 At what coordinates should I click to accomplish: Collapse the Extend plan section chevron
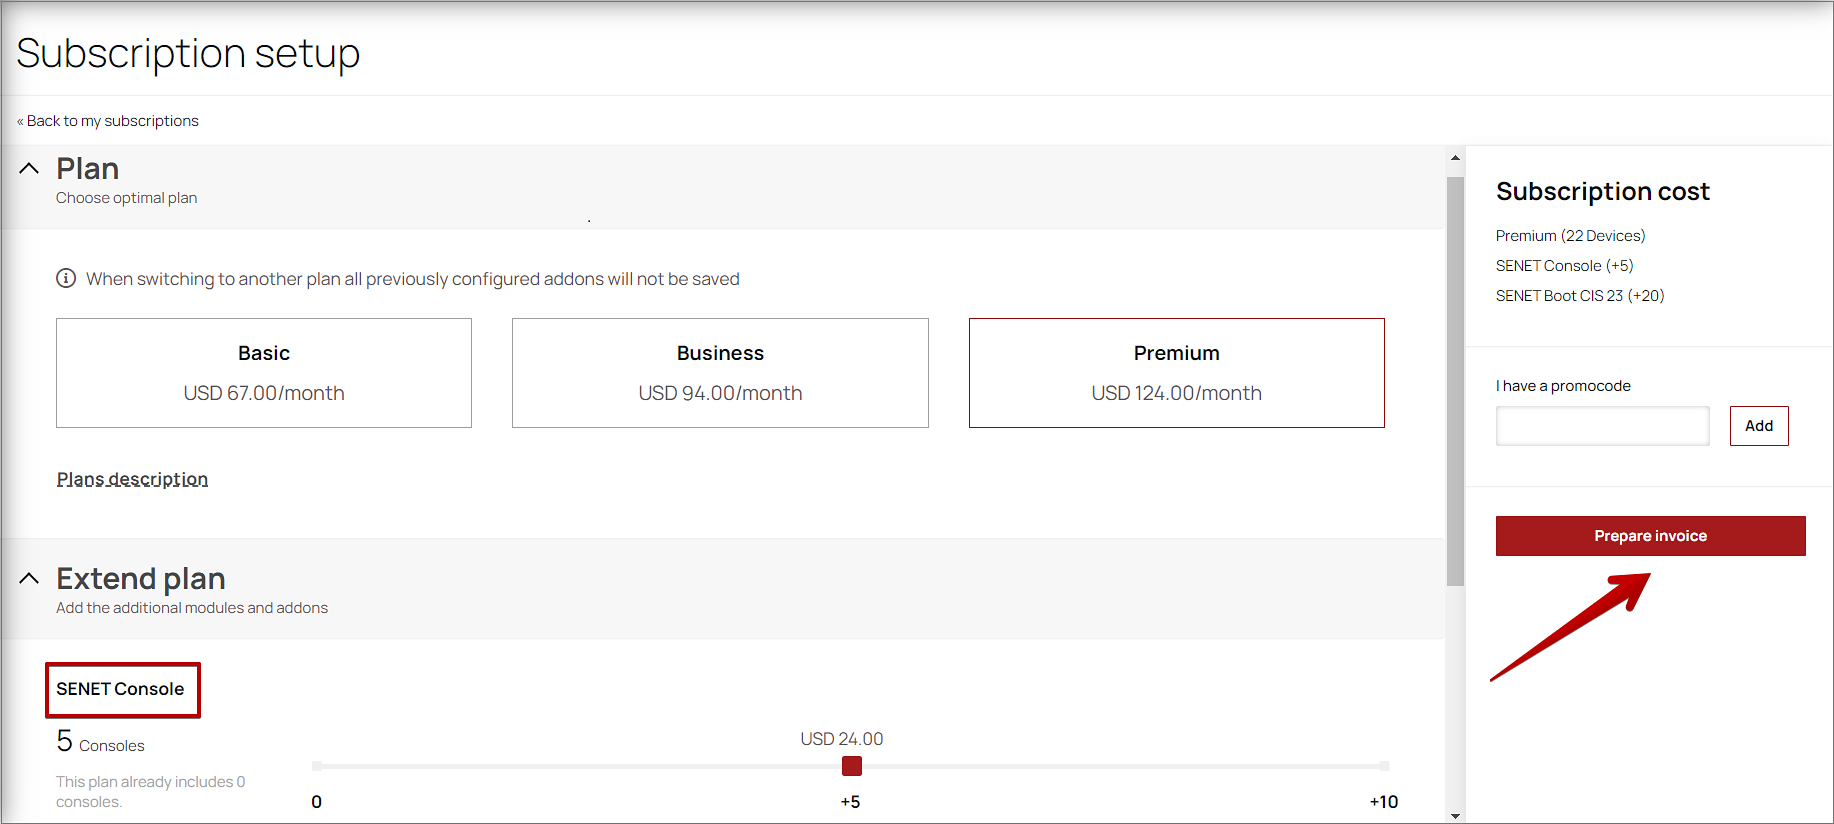point(29,579)
